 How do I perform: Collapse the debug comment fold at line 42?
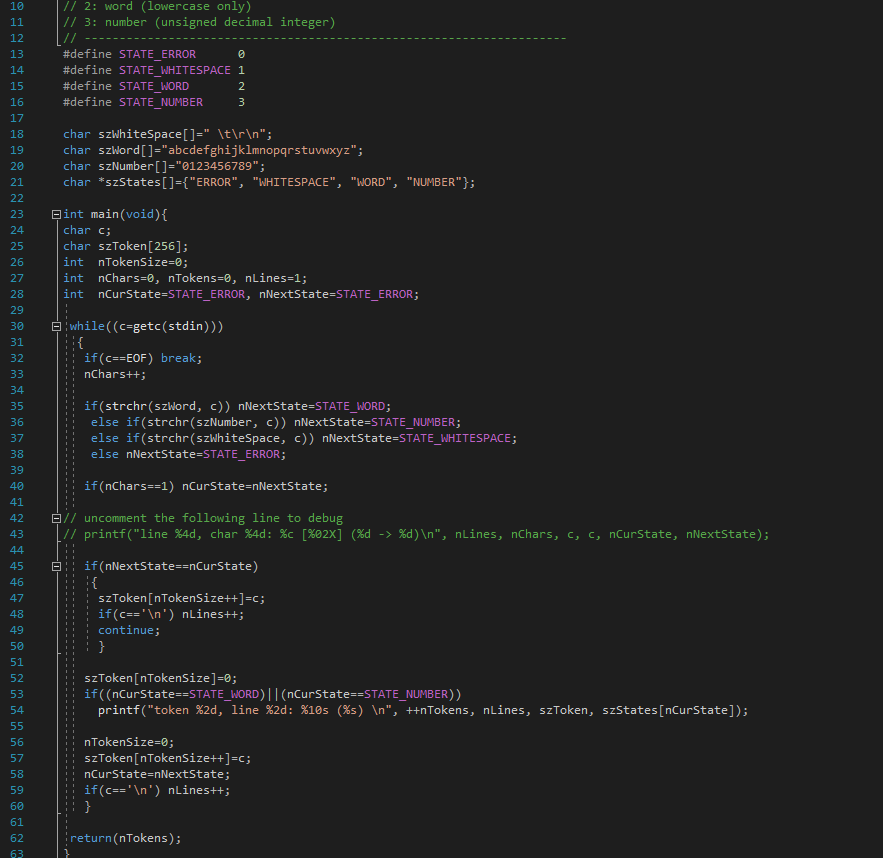click(57, 518)
